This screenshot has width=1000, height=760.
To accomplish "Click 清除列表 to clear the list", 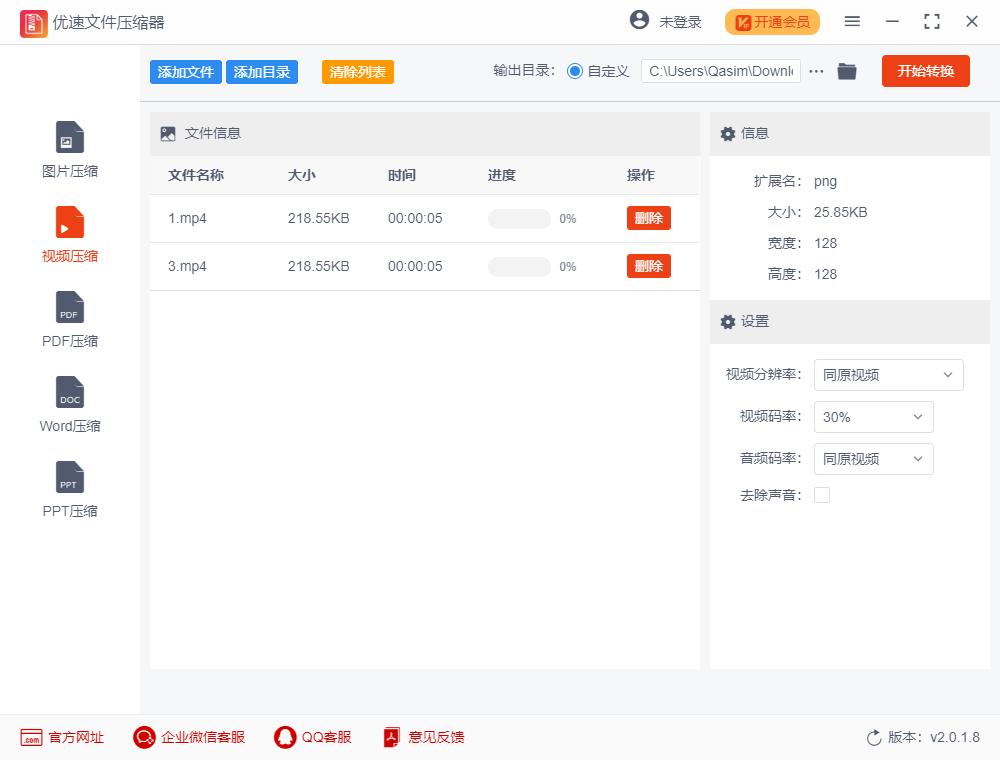I will 357,71.
